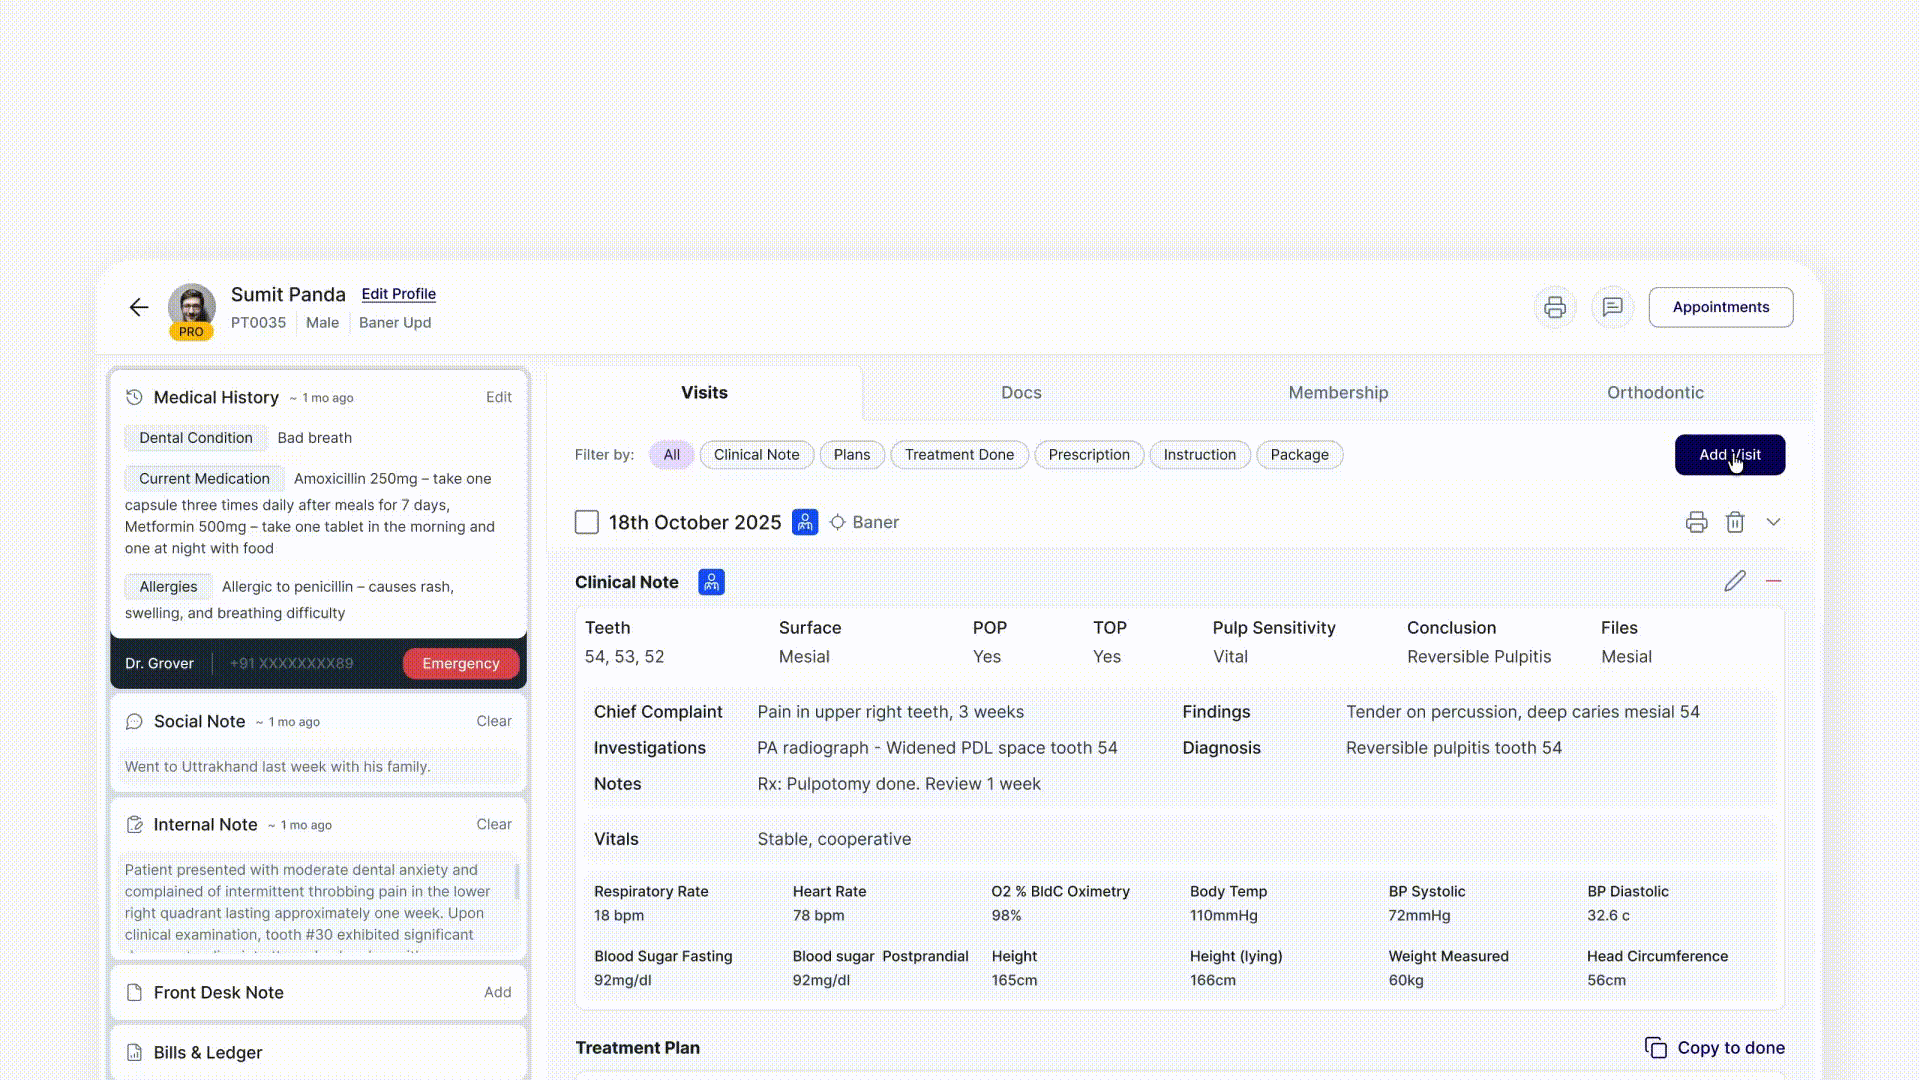This screenshot has height=1080, width=1920.
Task: Select the All filter chip
Action: (671, 454)
